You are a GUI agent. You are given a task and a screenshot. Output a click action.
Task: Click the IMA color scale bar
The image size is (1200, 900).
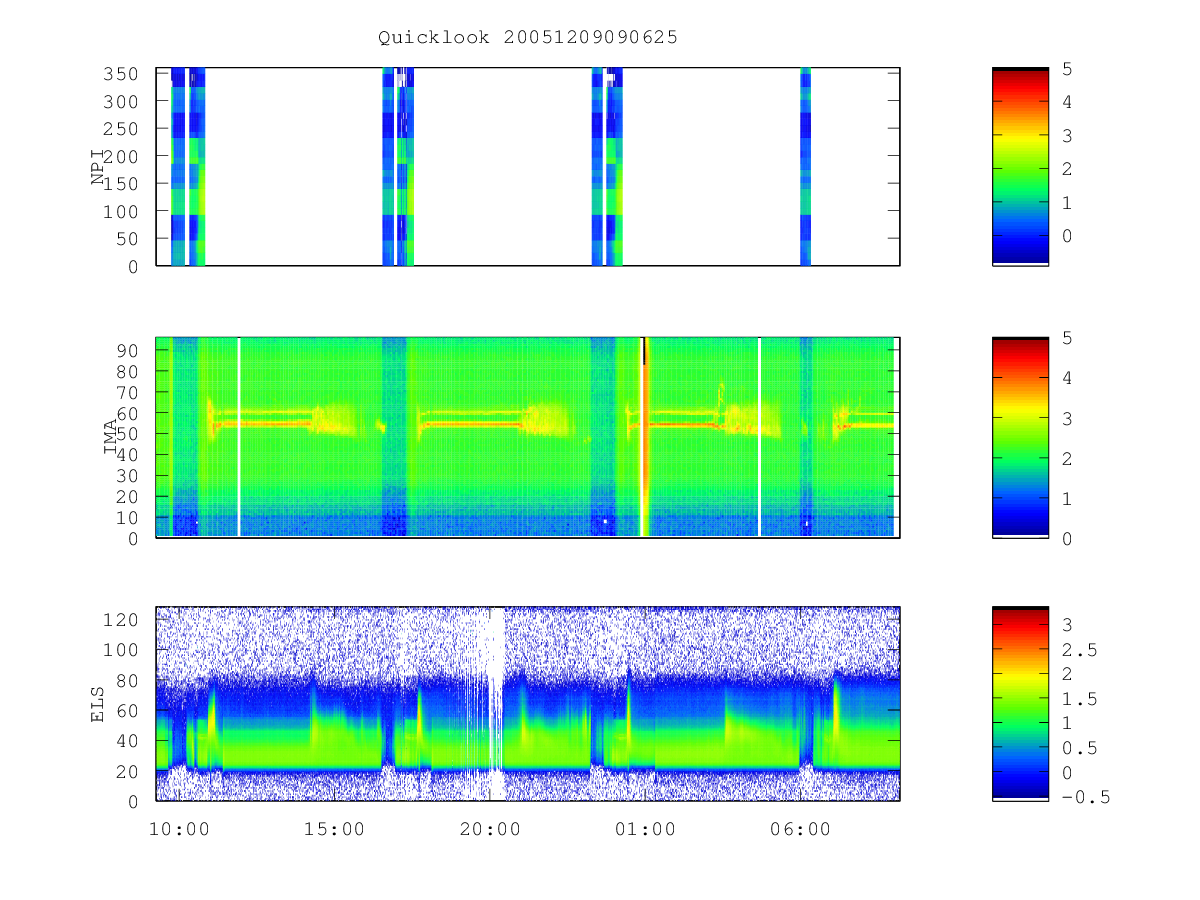point(1020,437)
